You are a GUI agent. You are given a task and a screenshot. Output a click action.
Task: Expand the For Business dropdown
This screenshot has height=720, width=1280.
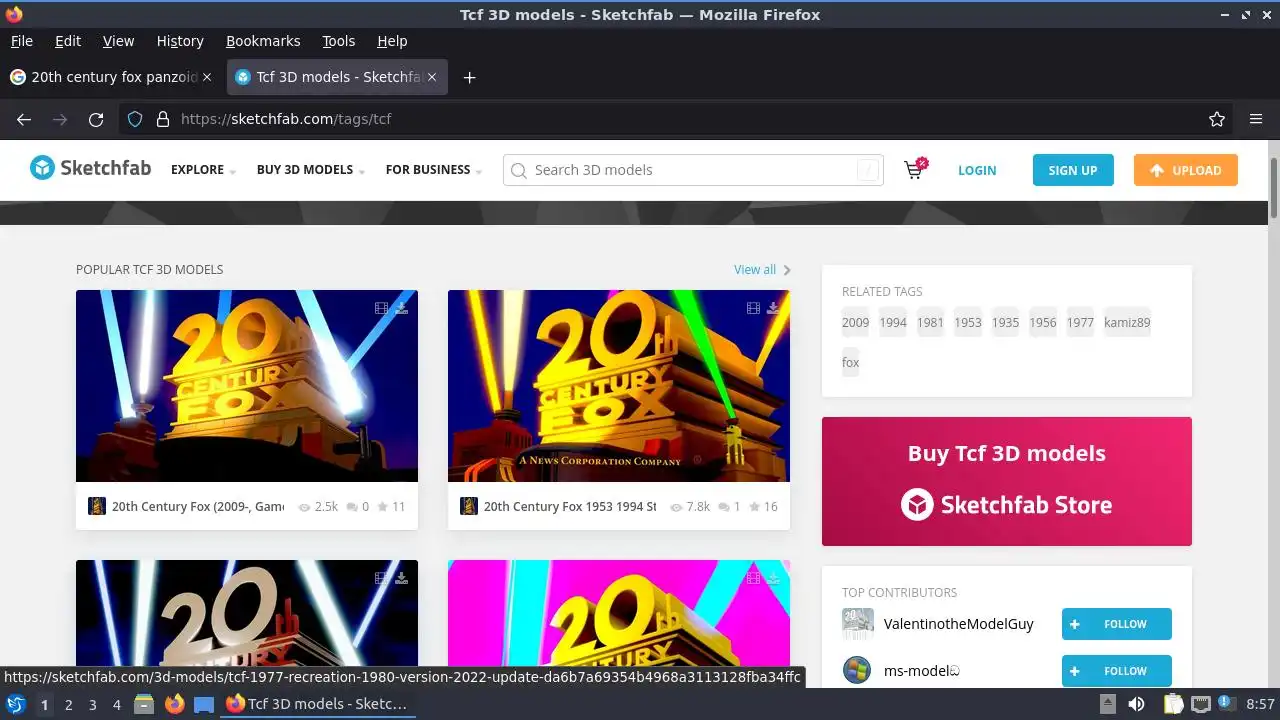tap(434, 170)
